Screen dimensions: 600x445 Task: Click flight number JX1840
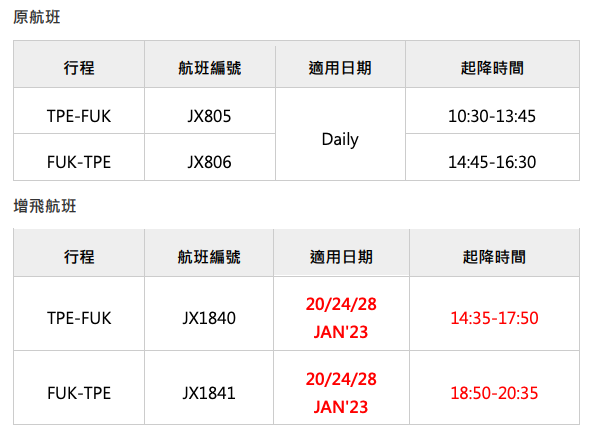[x=209, y=318]
